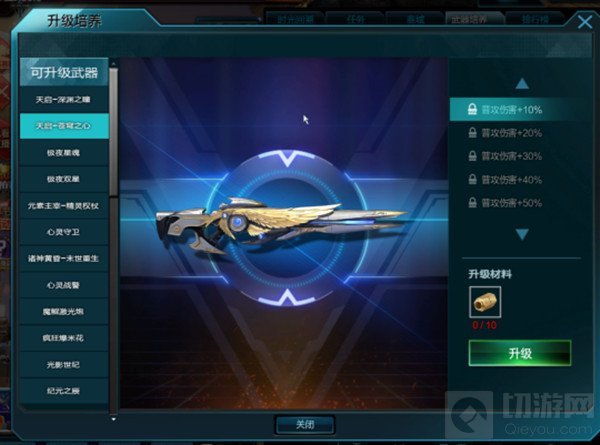Click lock icon beside 普攻伤害+10%
The width and height of the screenshot is (600, 445).
pyautogui.click(x=473, y=109)
